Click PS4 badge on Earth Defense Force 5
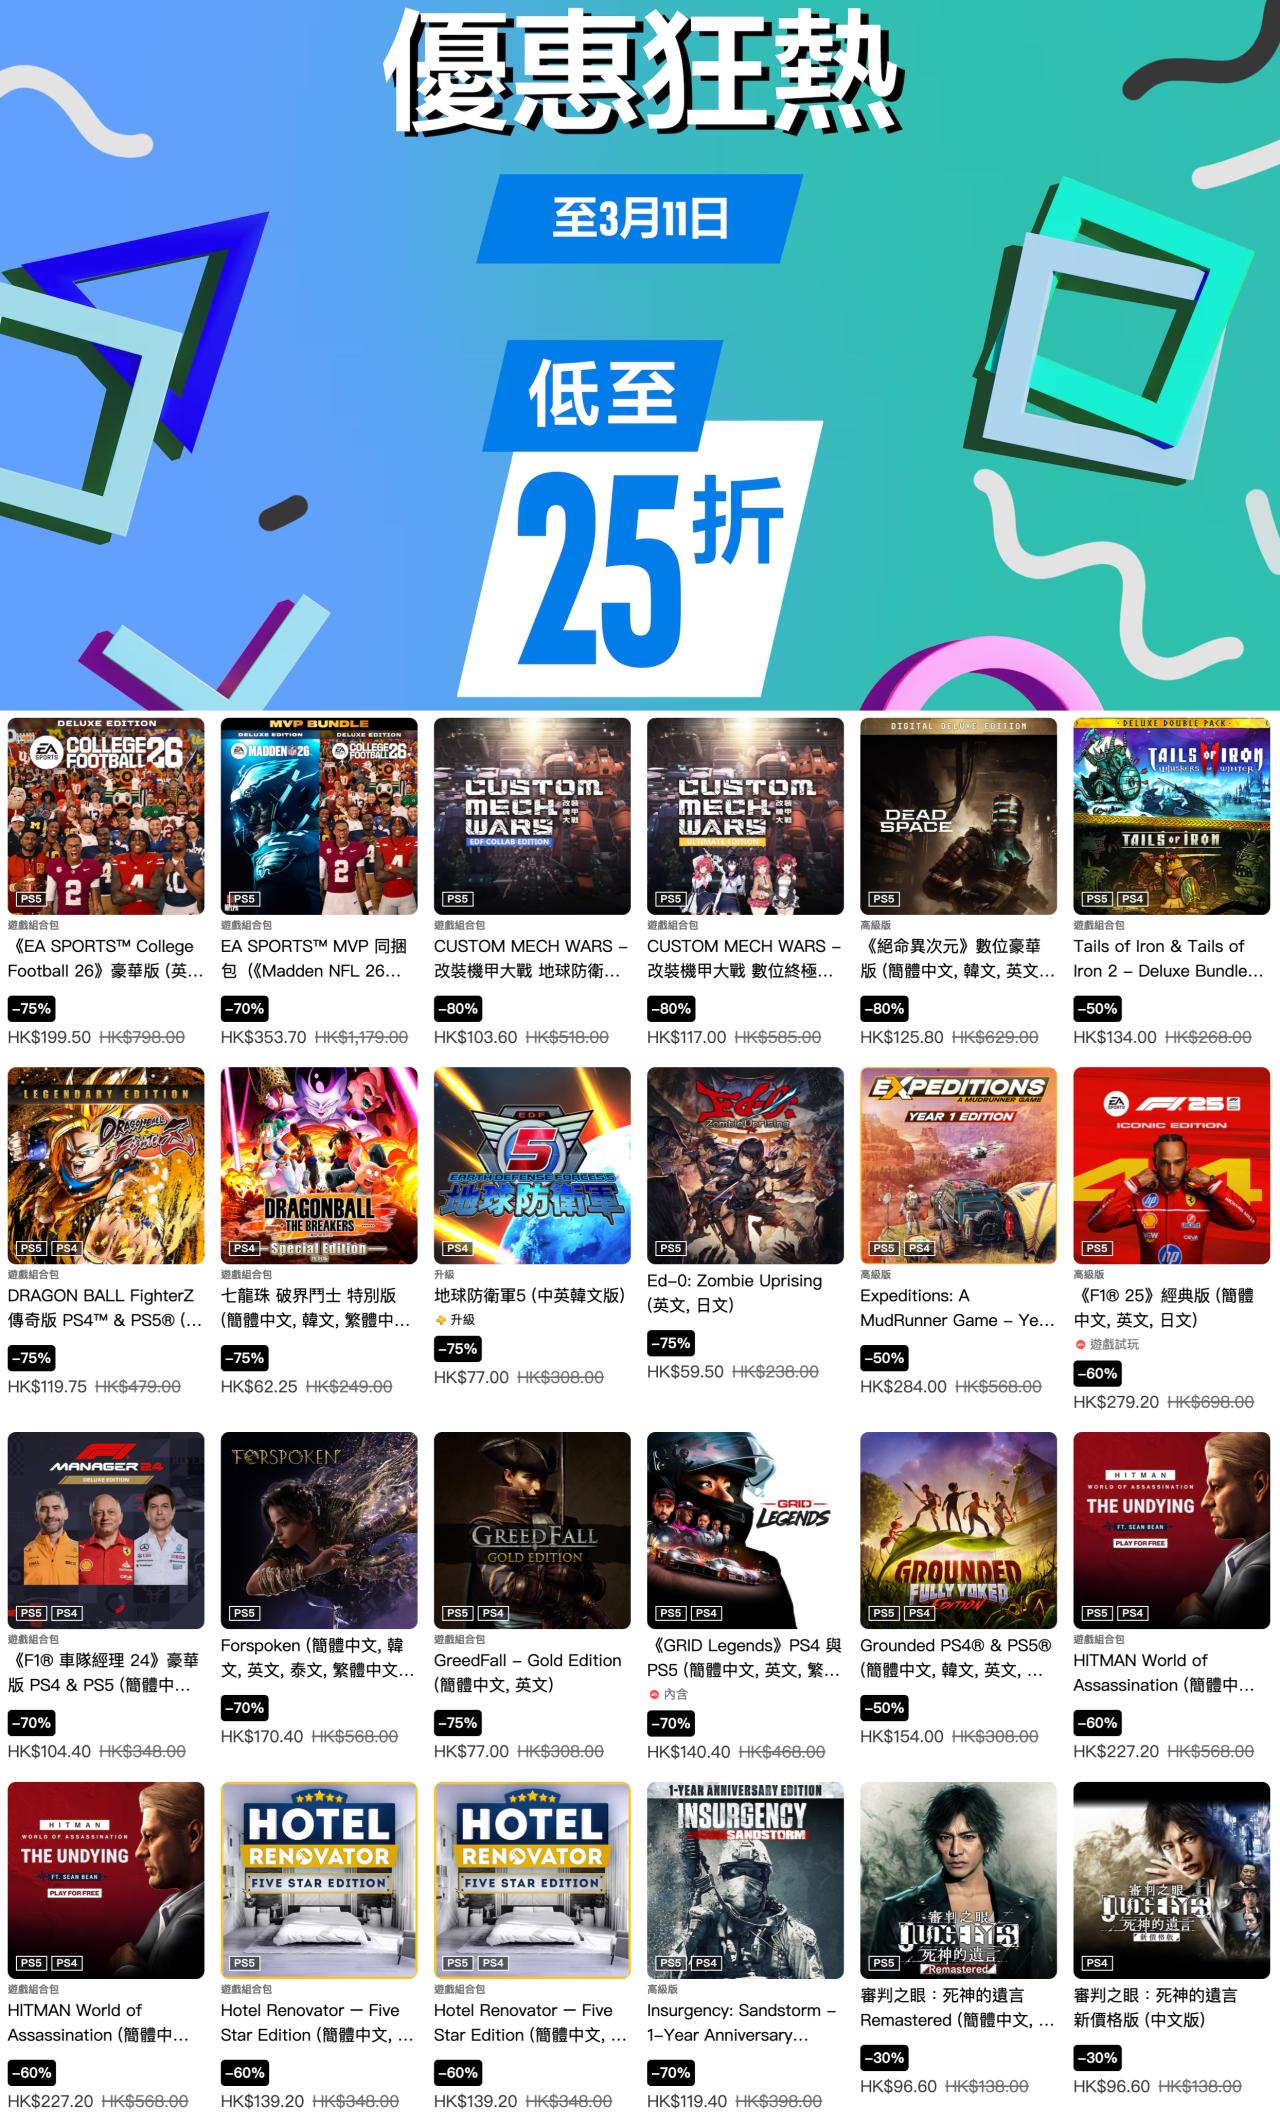Viewport: 1280px width, 2121px height. coord(457,1248)
